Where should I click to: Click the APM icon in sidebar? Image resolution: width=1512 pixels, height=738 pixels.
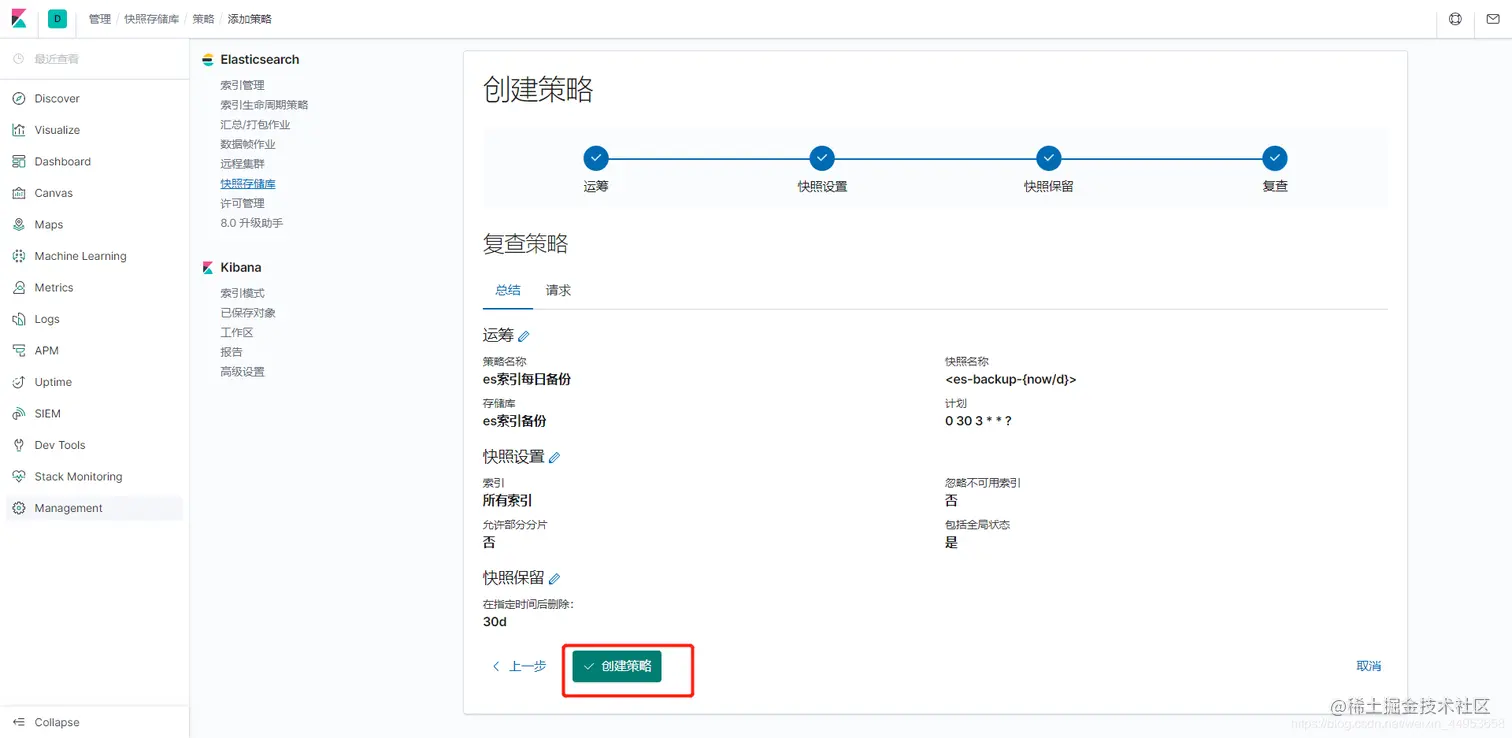(18, 351)
